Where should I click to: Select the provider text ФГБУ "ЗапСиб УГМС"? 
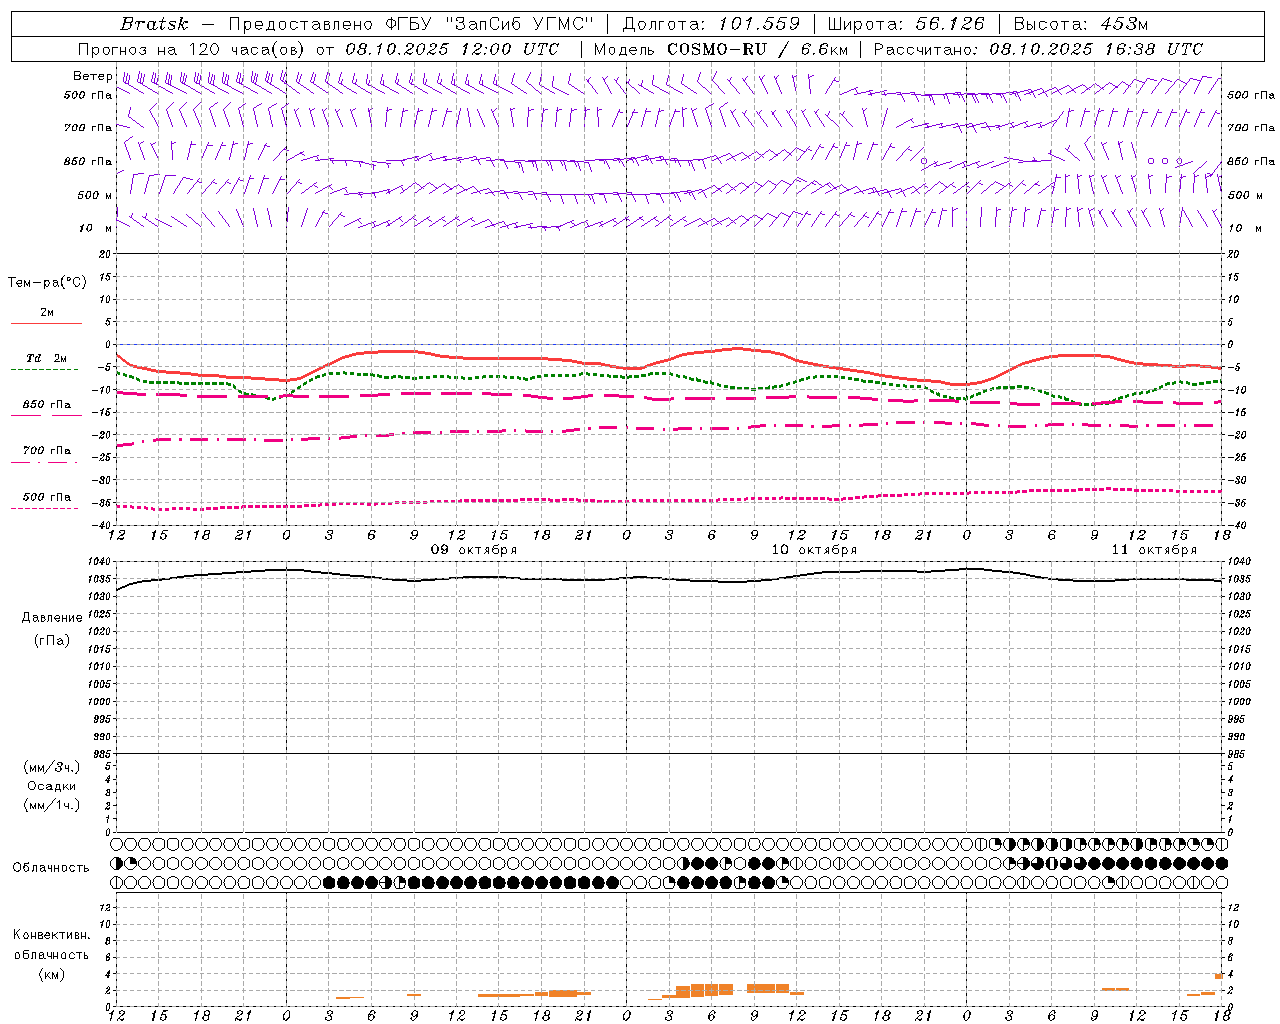click(x=489, y=24)
